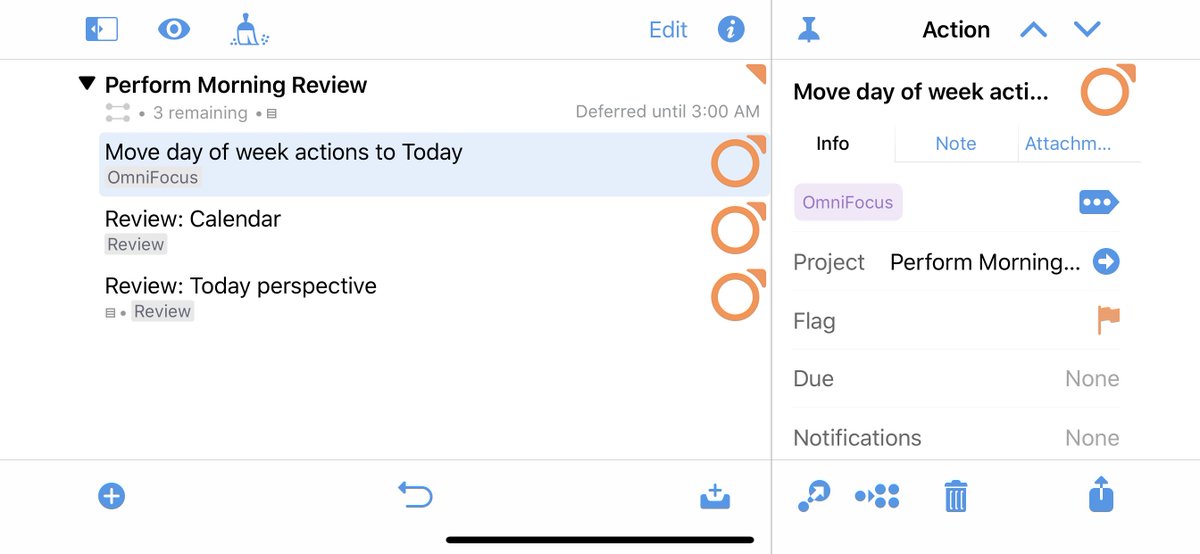Open the inspector info icon
1200x554 pixels.
tap(731, 30)
